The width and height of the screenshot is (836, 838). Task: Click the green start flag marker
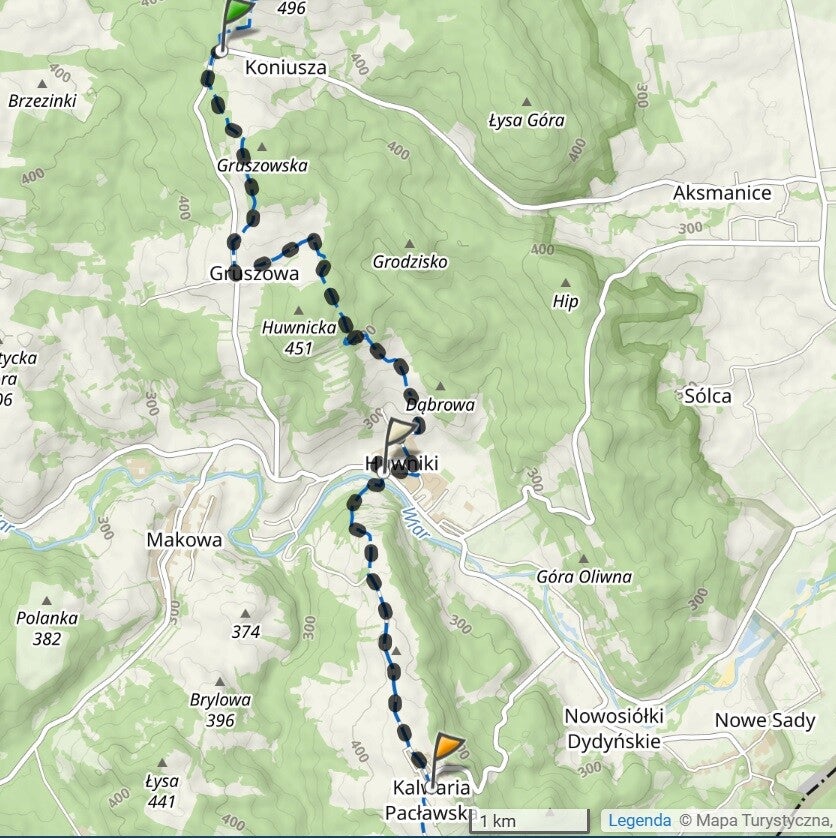tap(236, 14)
